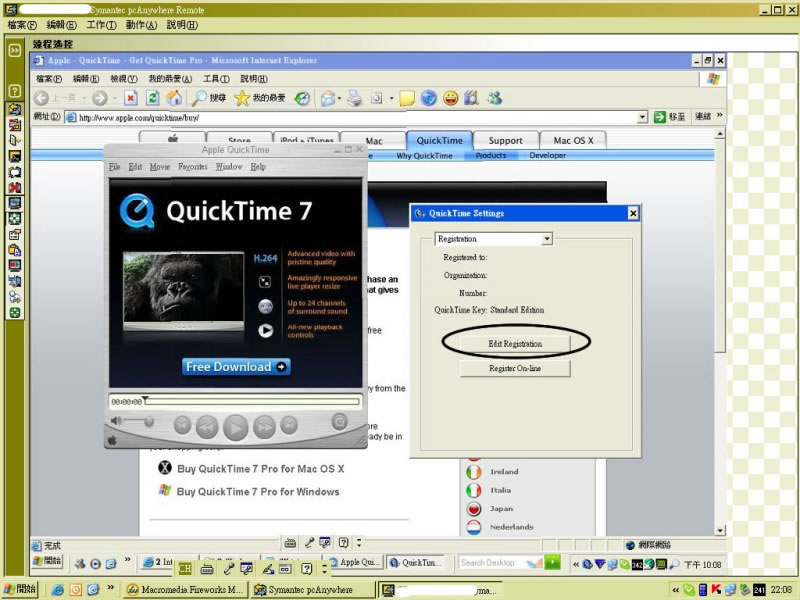Viewport: 800px width, 600px height.
Task: Click the Register On-line button
Action: [x=515, y=368]
